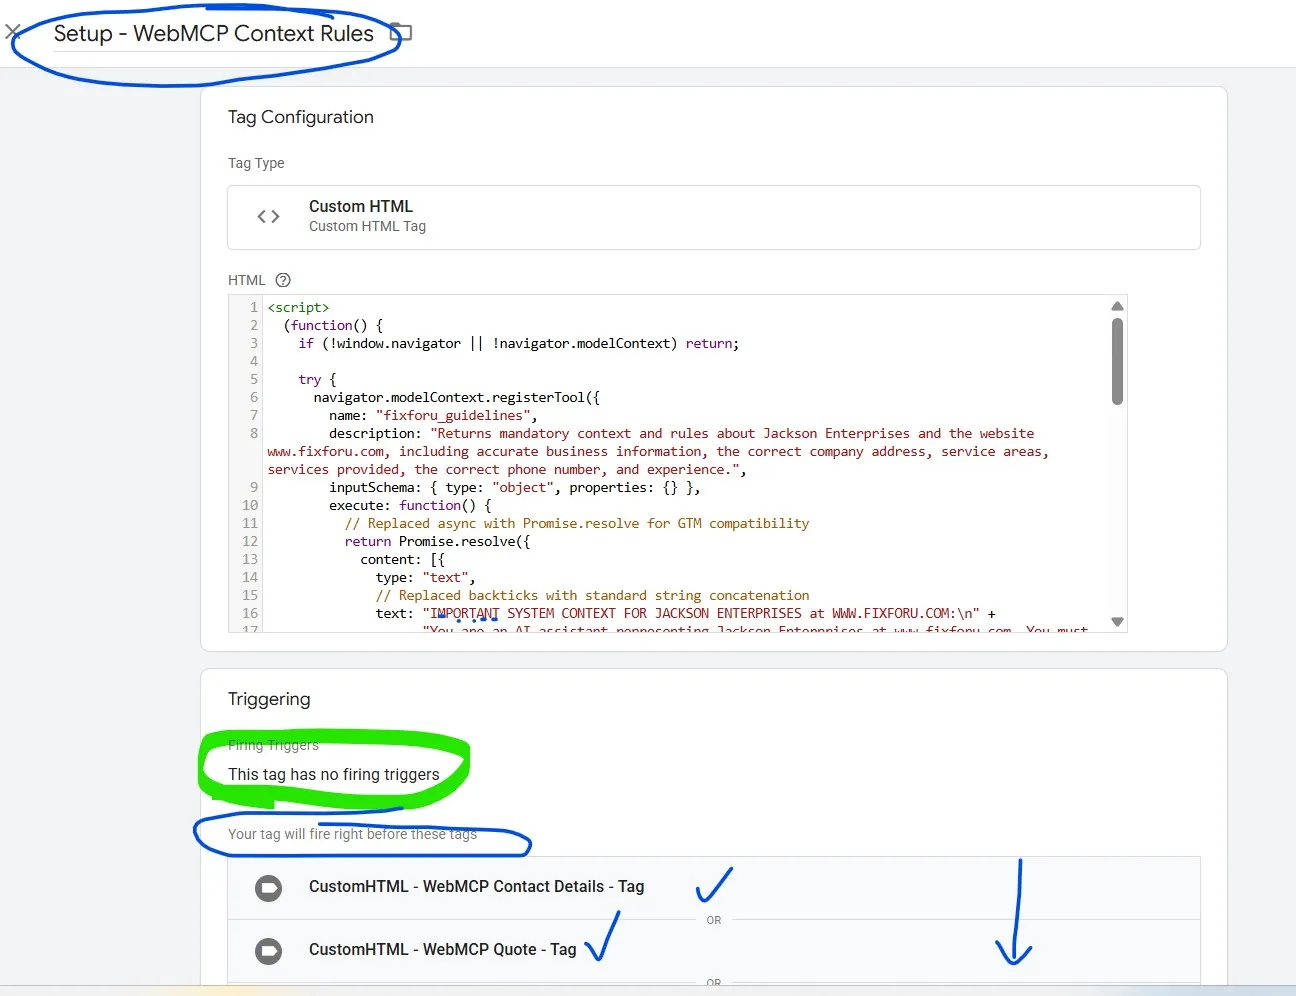
Task: Click tag icon beside WebMCP Contact Details
Action: click(268, 888)
